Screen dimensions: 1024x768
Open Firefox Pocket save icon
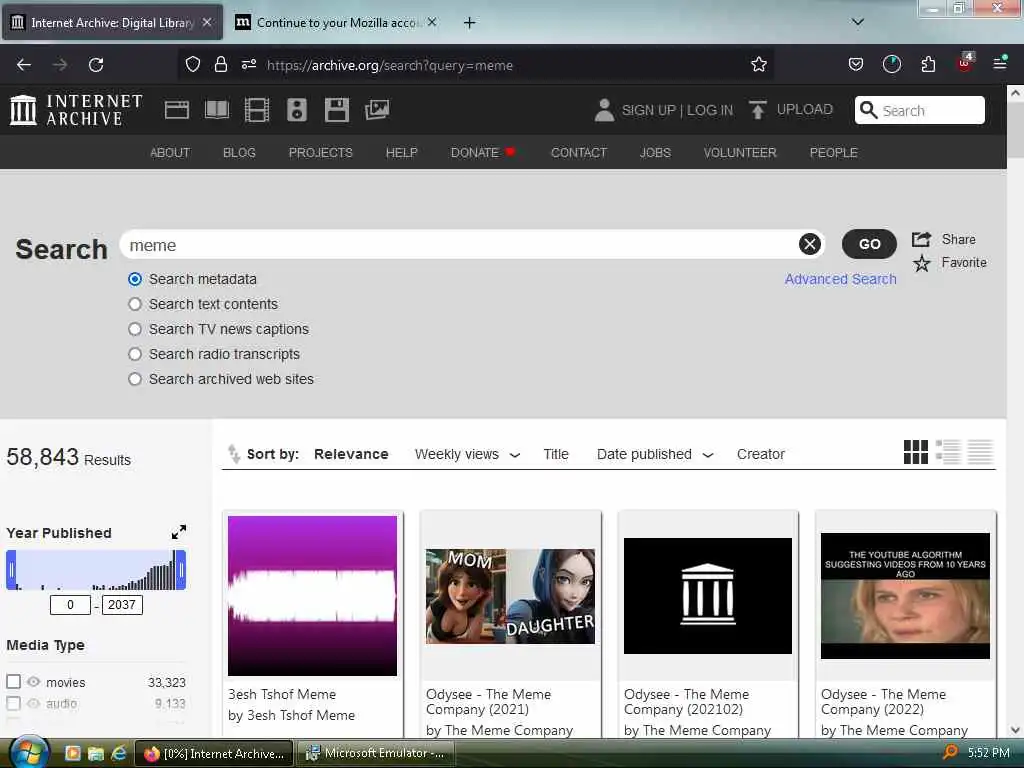click(856, 65)
